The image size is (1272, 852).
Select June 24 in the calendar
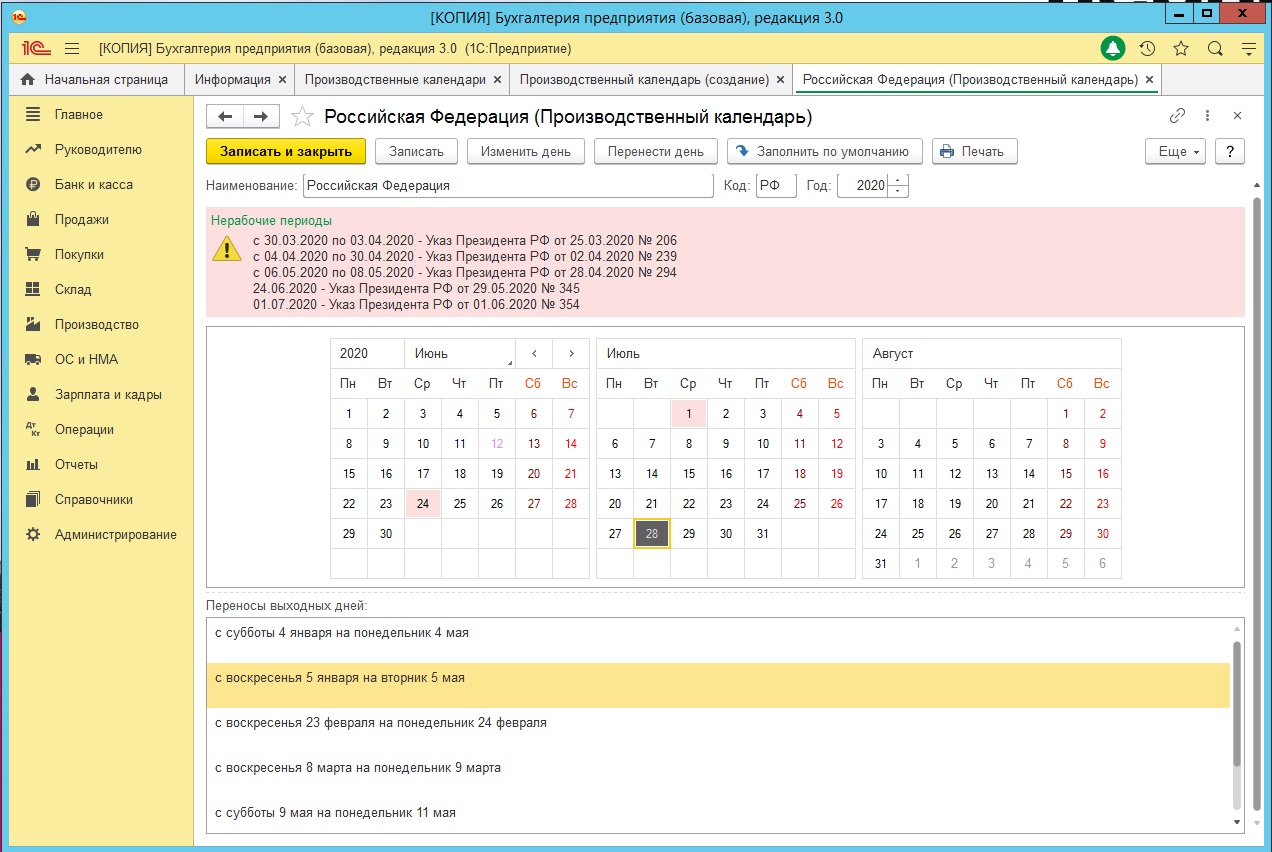423,503
